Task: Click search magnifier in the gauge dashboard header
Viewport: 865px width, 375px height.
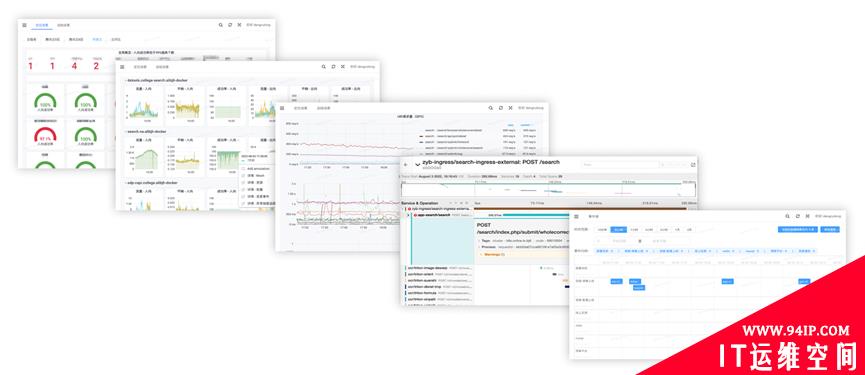Action: coord(221,25)
